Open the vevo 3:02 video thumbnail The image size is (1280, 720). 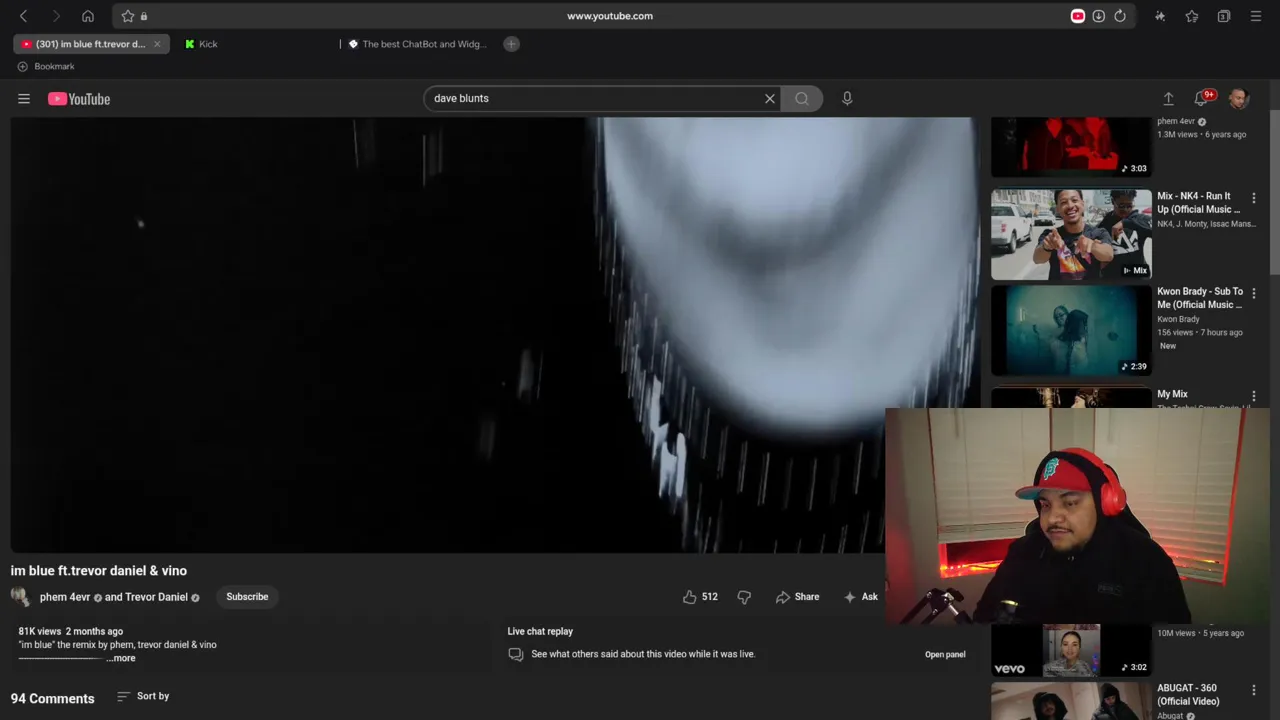[x=1071, y=650]
